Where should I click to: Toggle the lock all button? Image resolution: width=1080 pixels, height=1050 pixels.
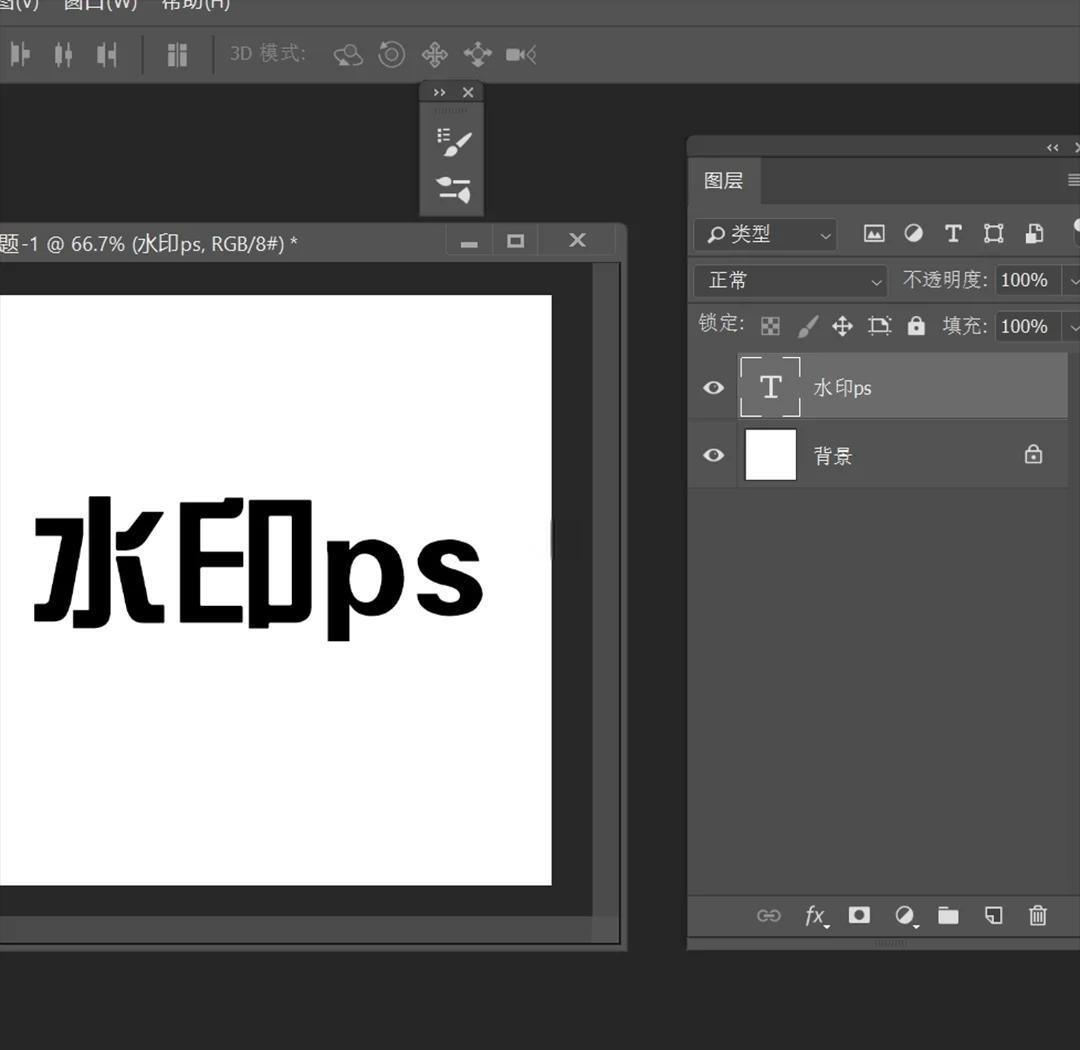916,326
